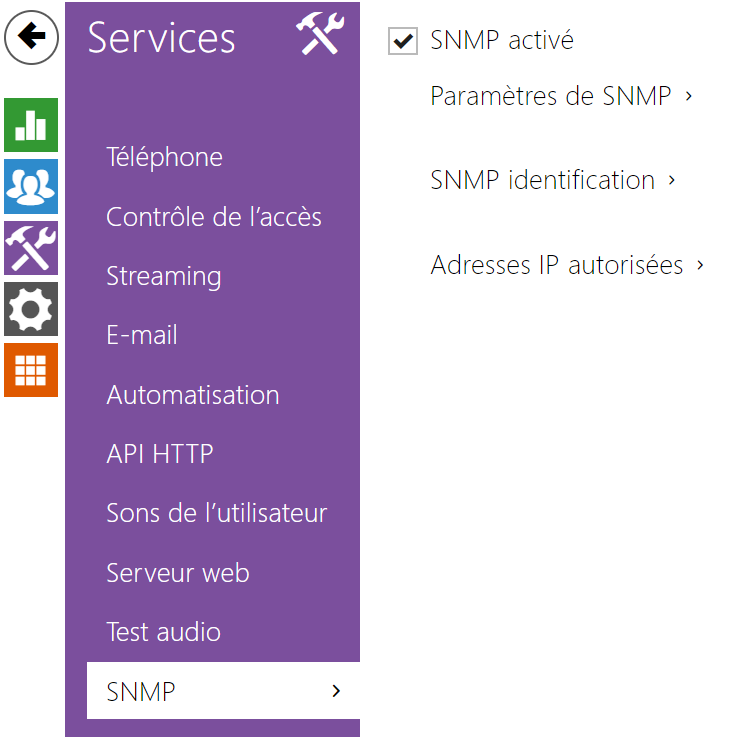The height and width of the screenshot is (737, 754).
Task: Select the purple Services tools icon
Action: point(31,247)
